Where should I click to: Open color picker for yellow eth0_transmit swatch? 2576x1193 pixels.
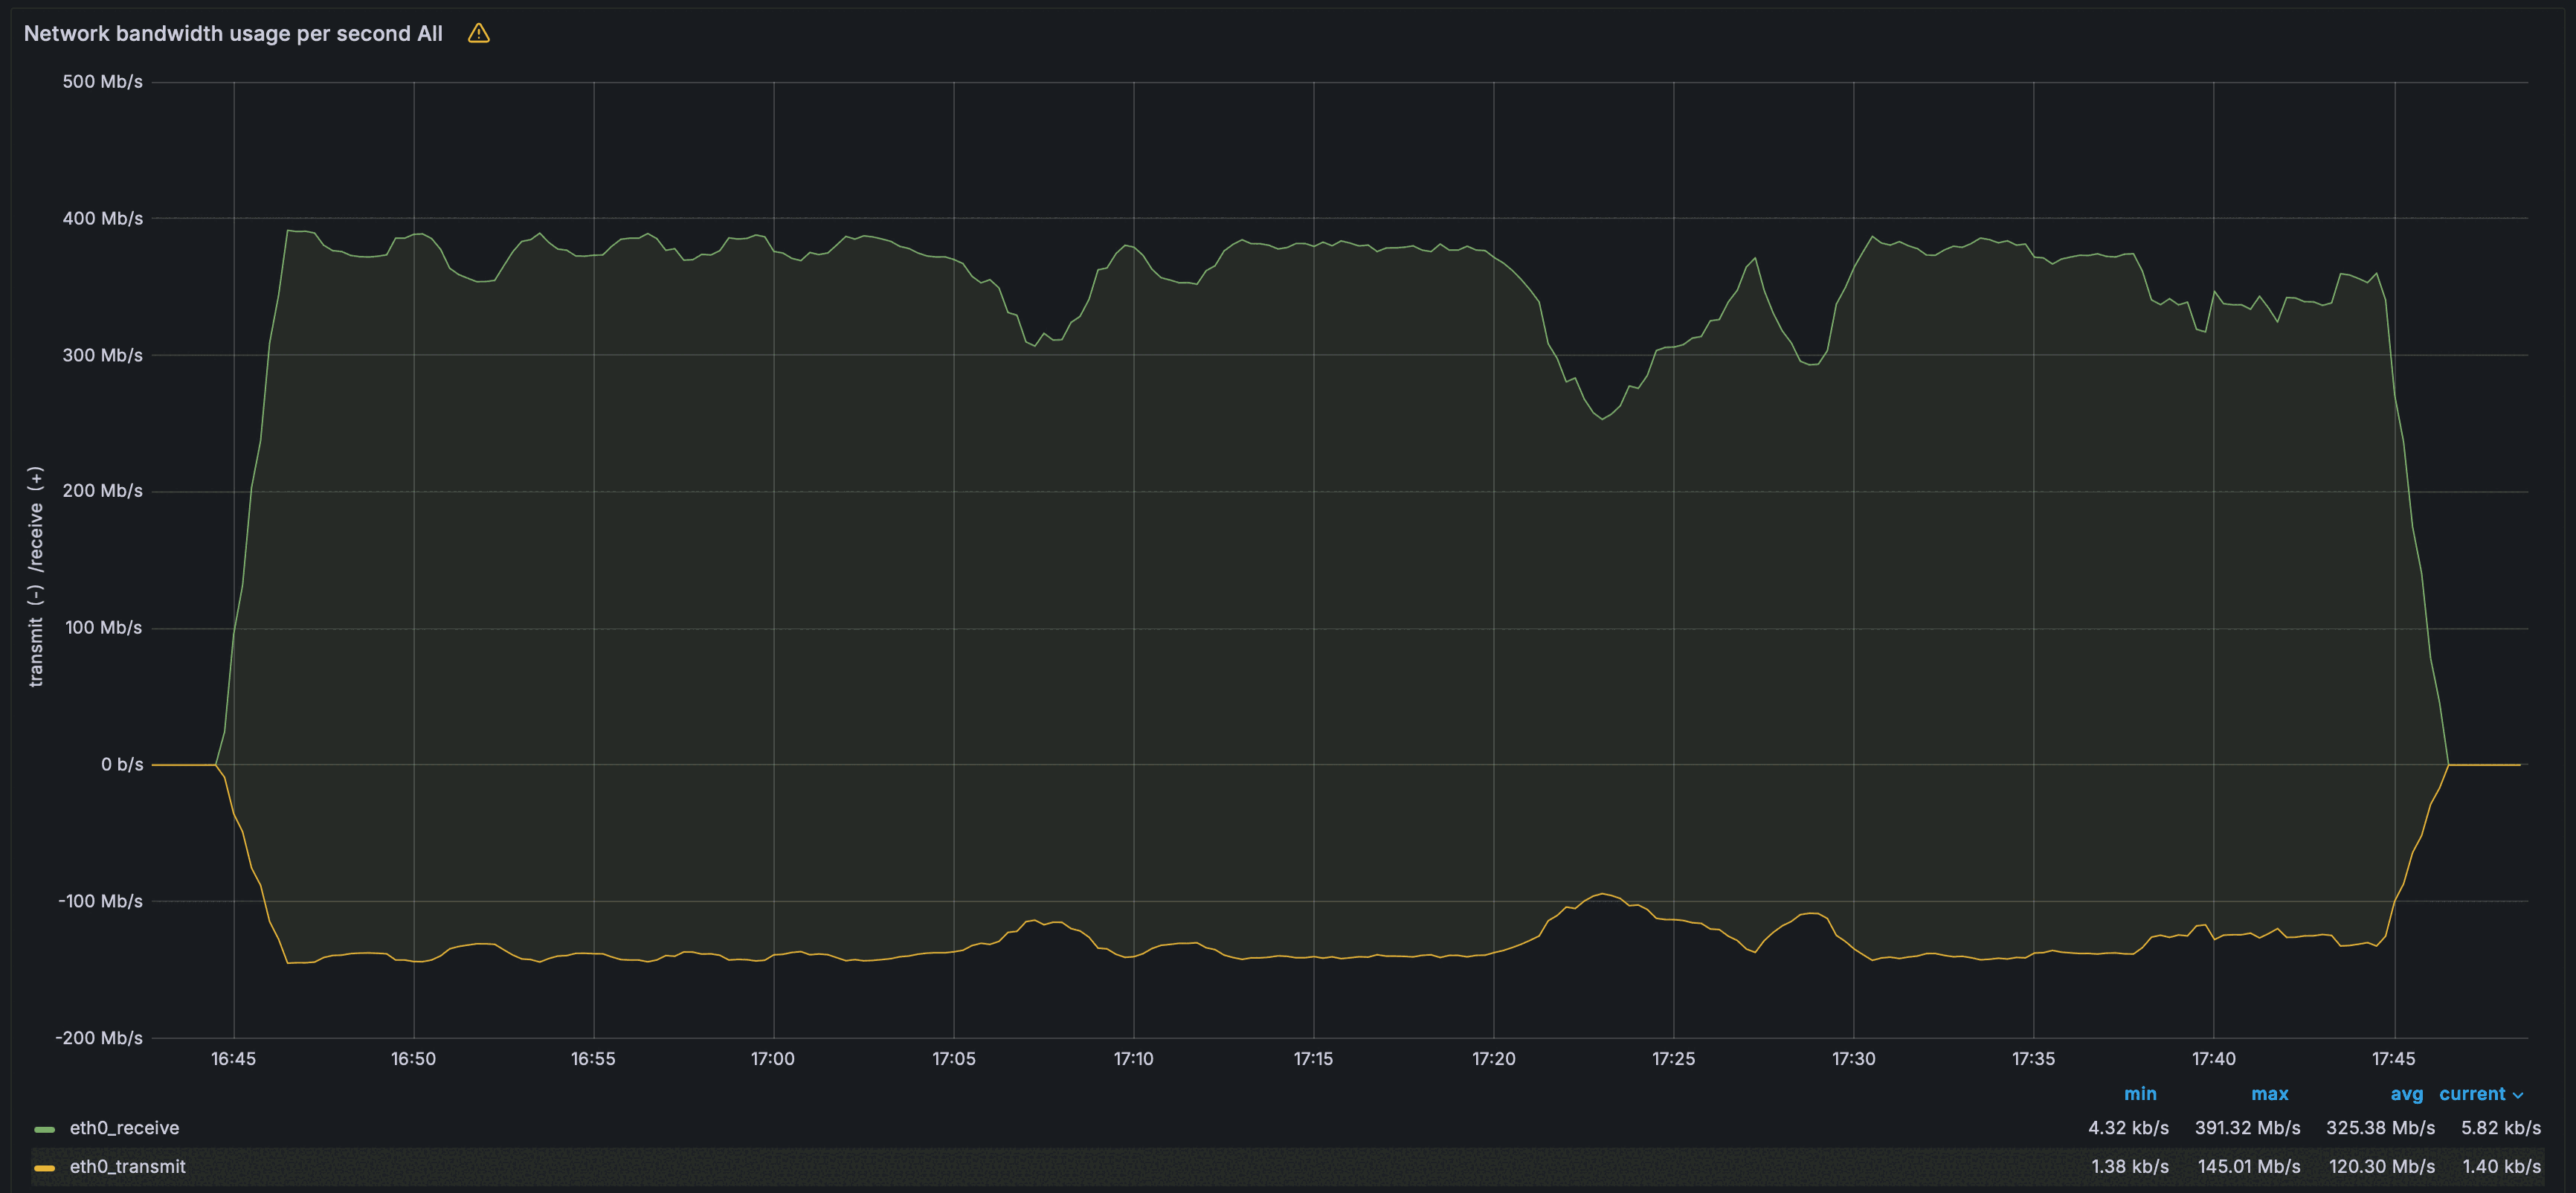tap(44, 1168)
